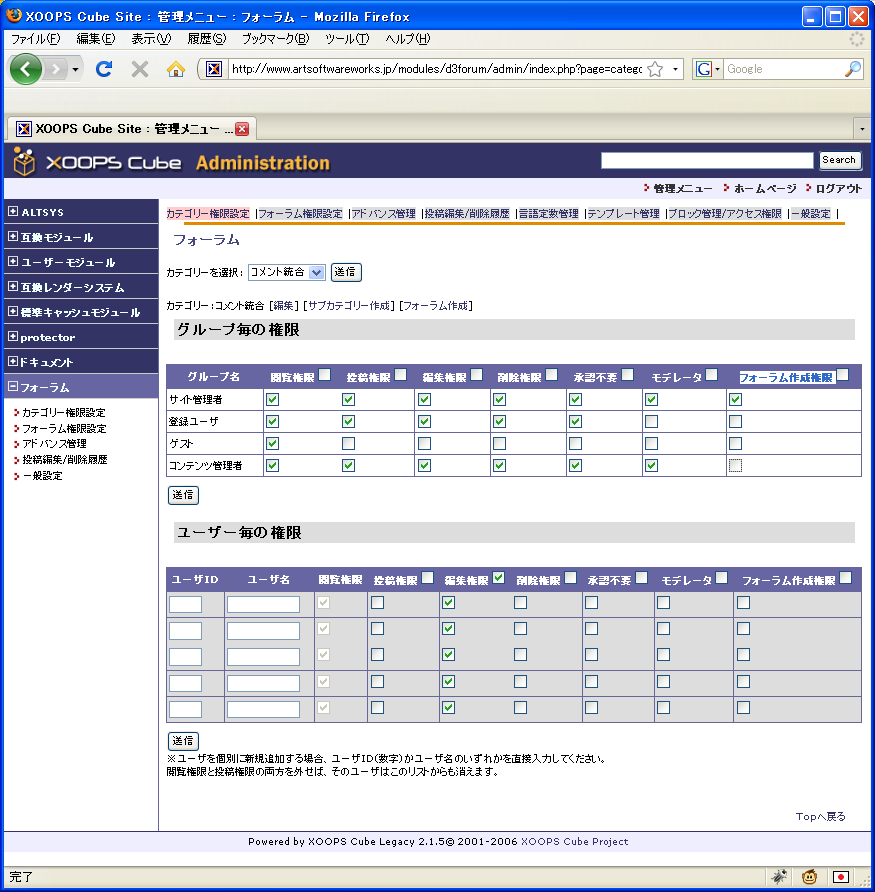Click the Google search magnifier icon

click(852, 69)
